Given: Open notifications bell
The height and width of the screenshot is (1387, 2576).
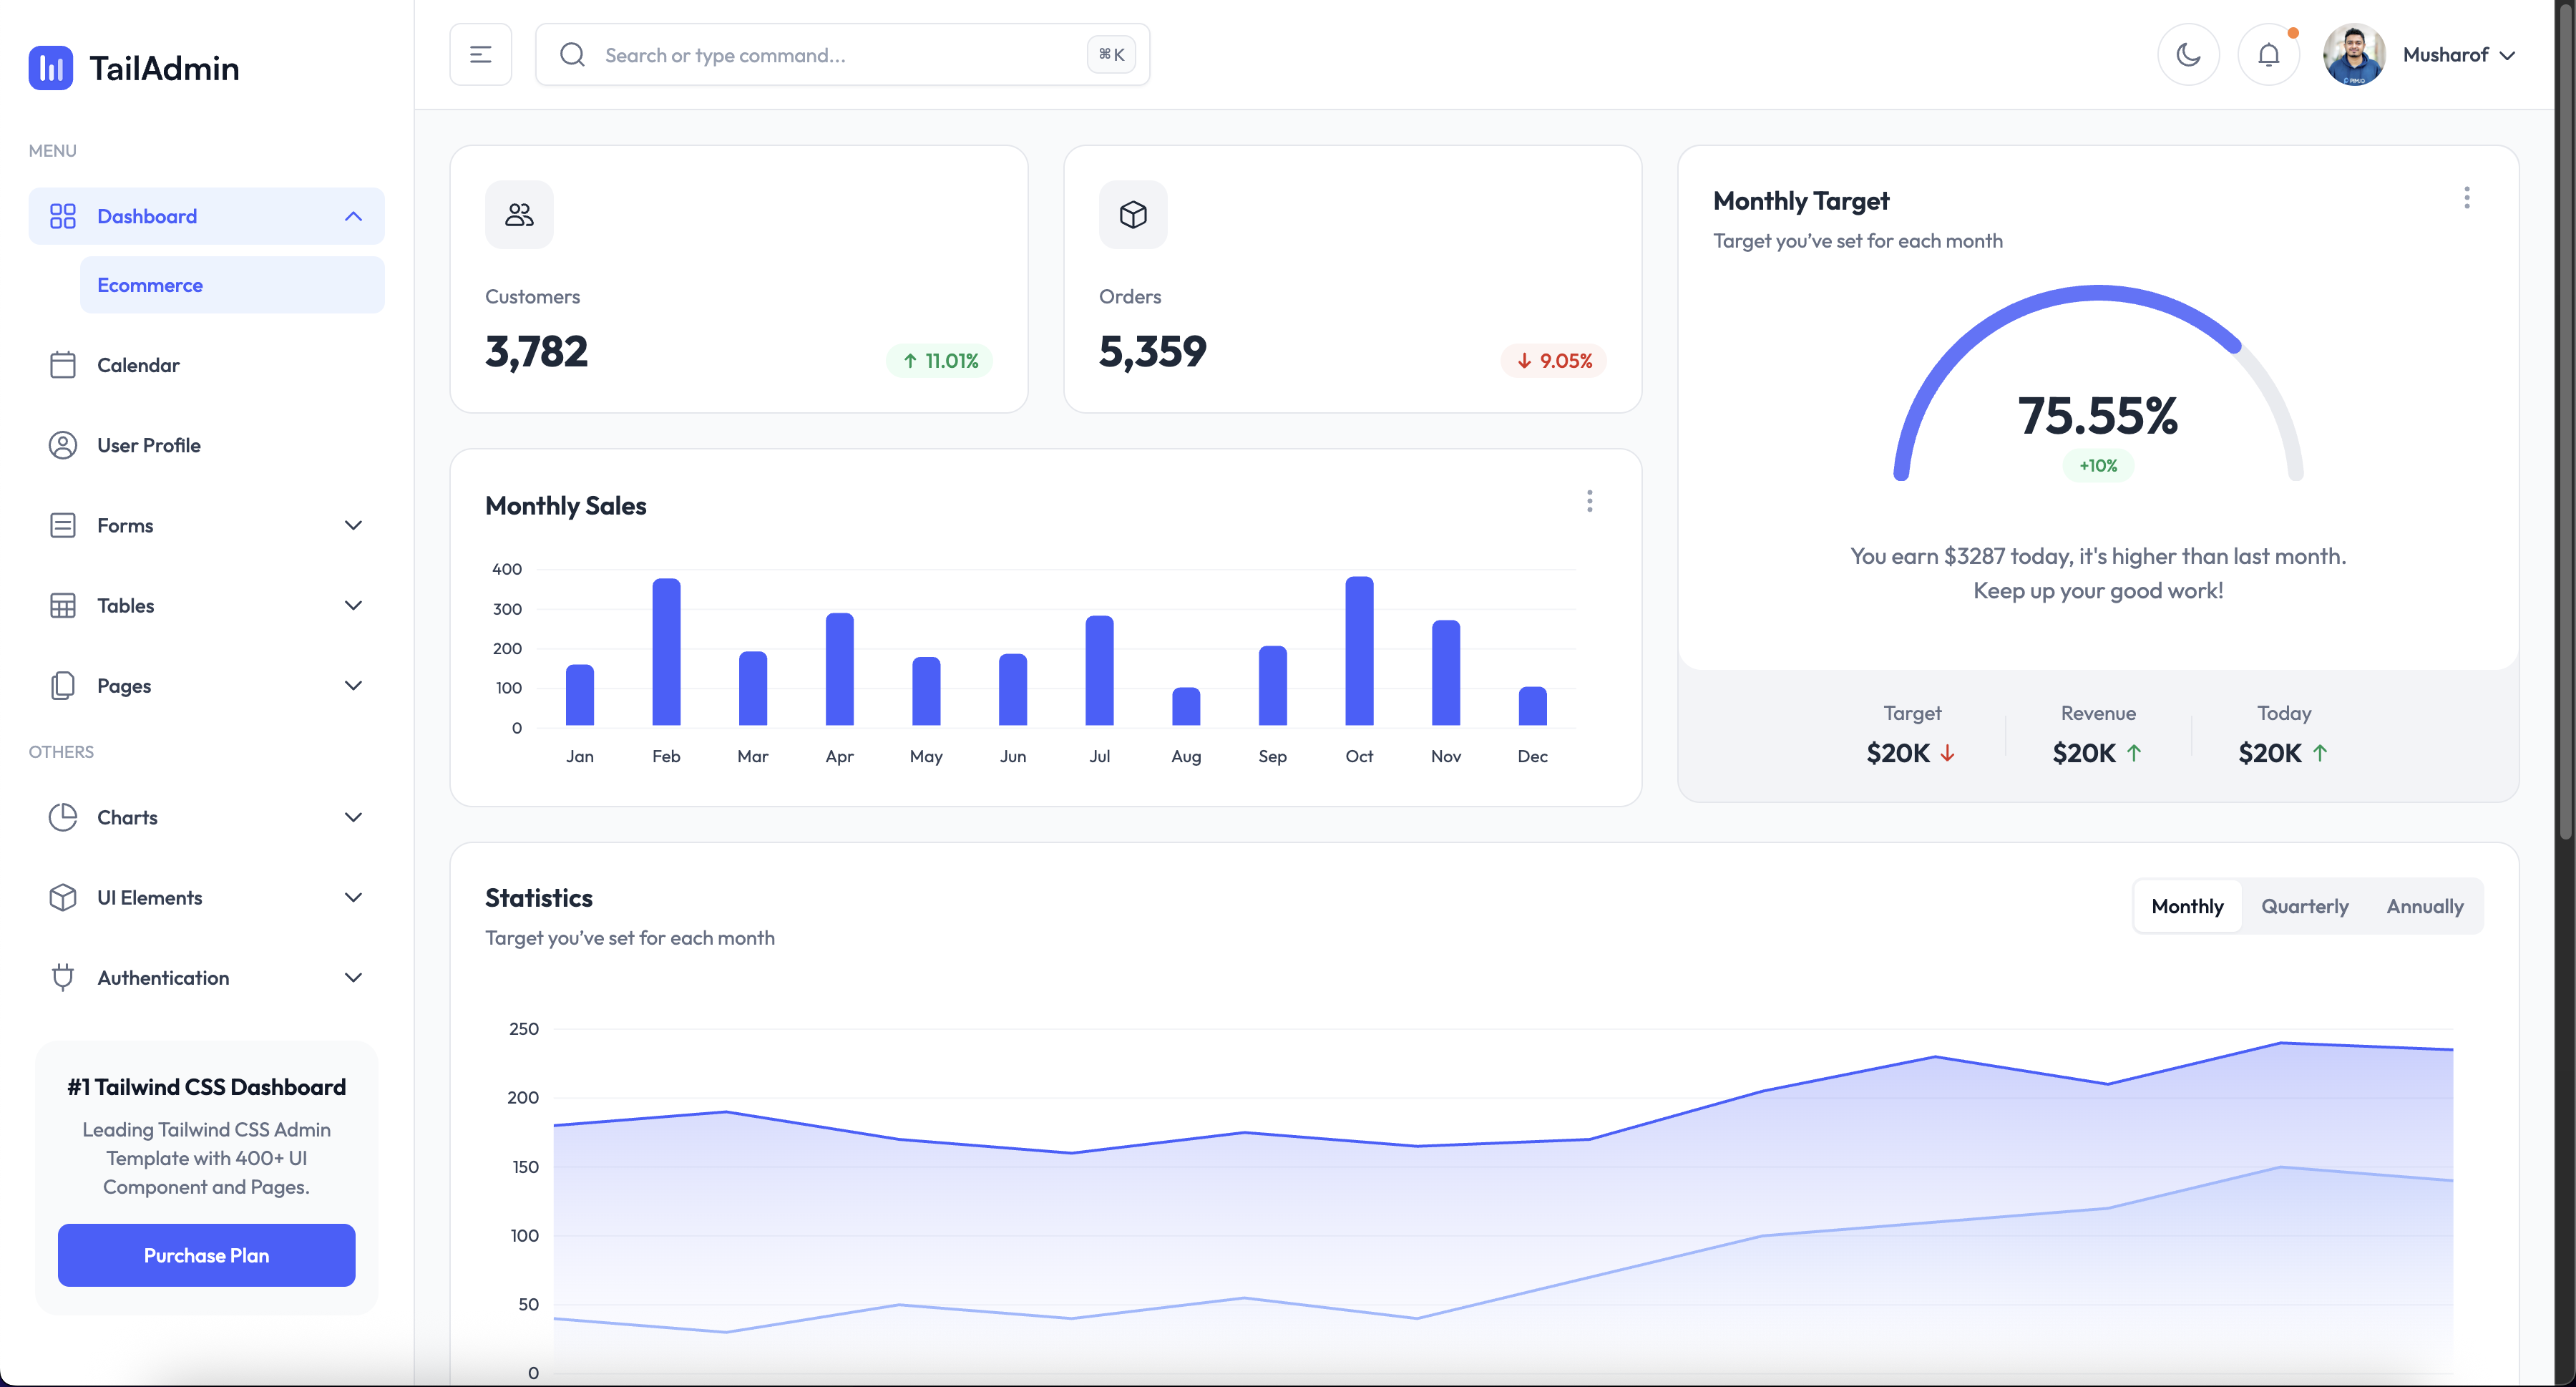Looking at the screenshot, I should coord(2269,54).
